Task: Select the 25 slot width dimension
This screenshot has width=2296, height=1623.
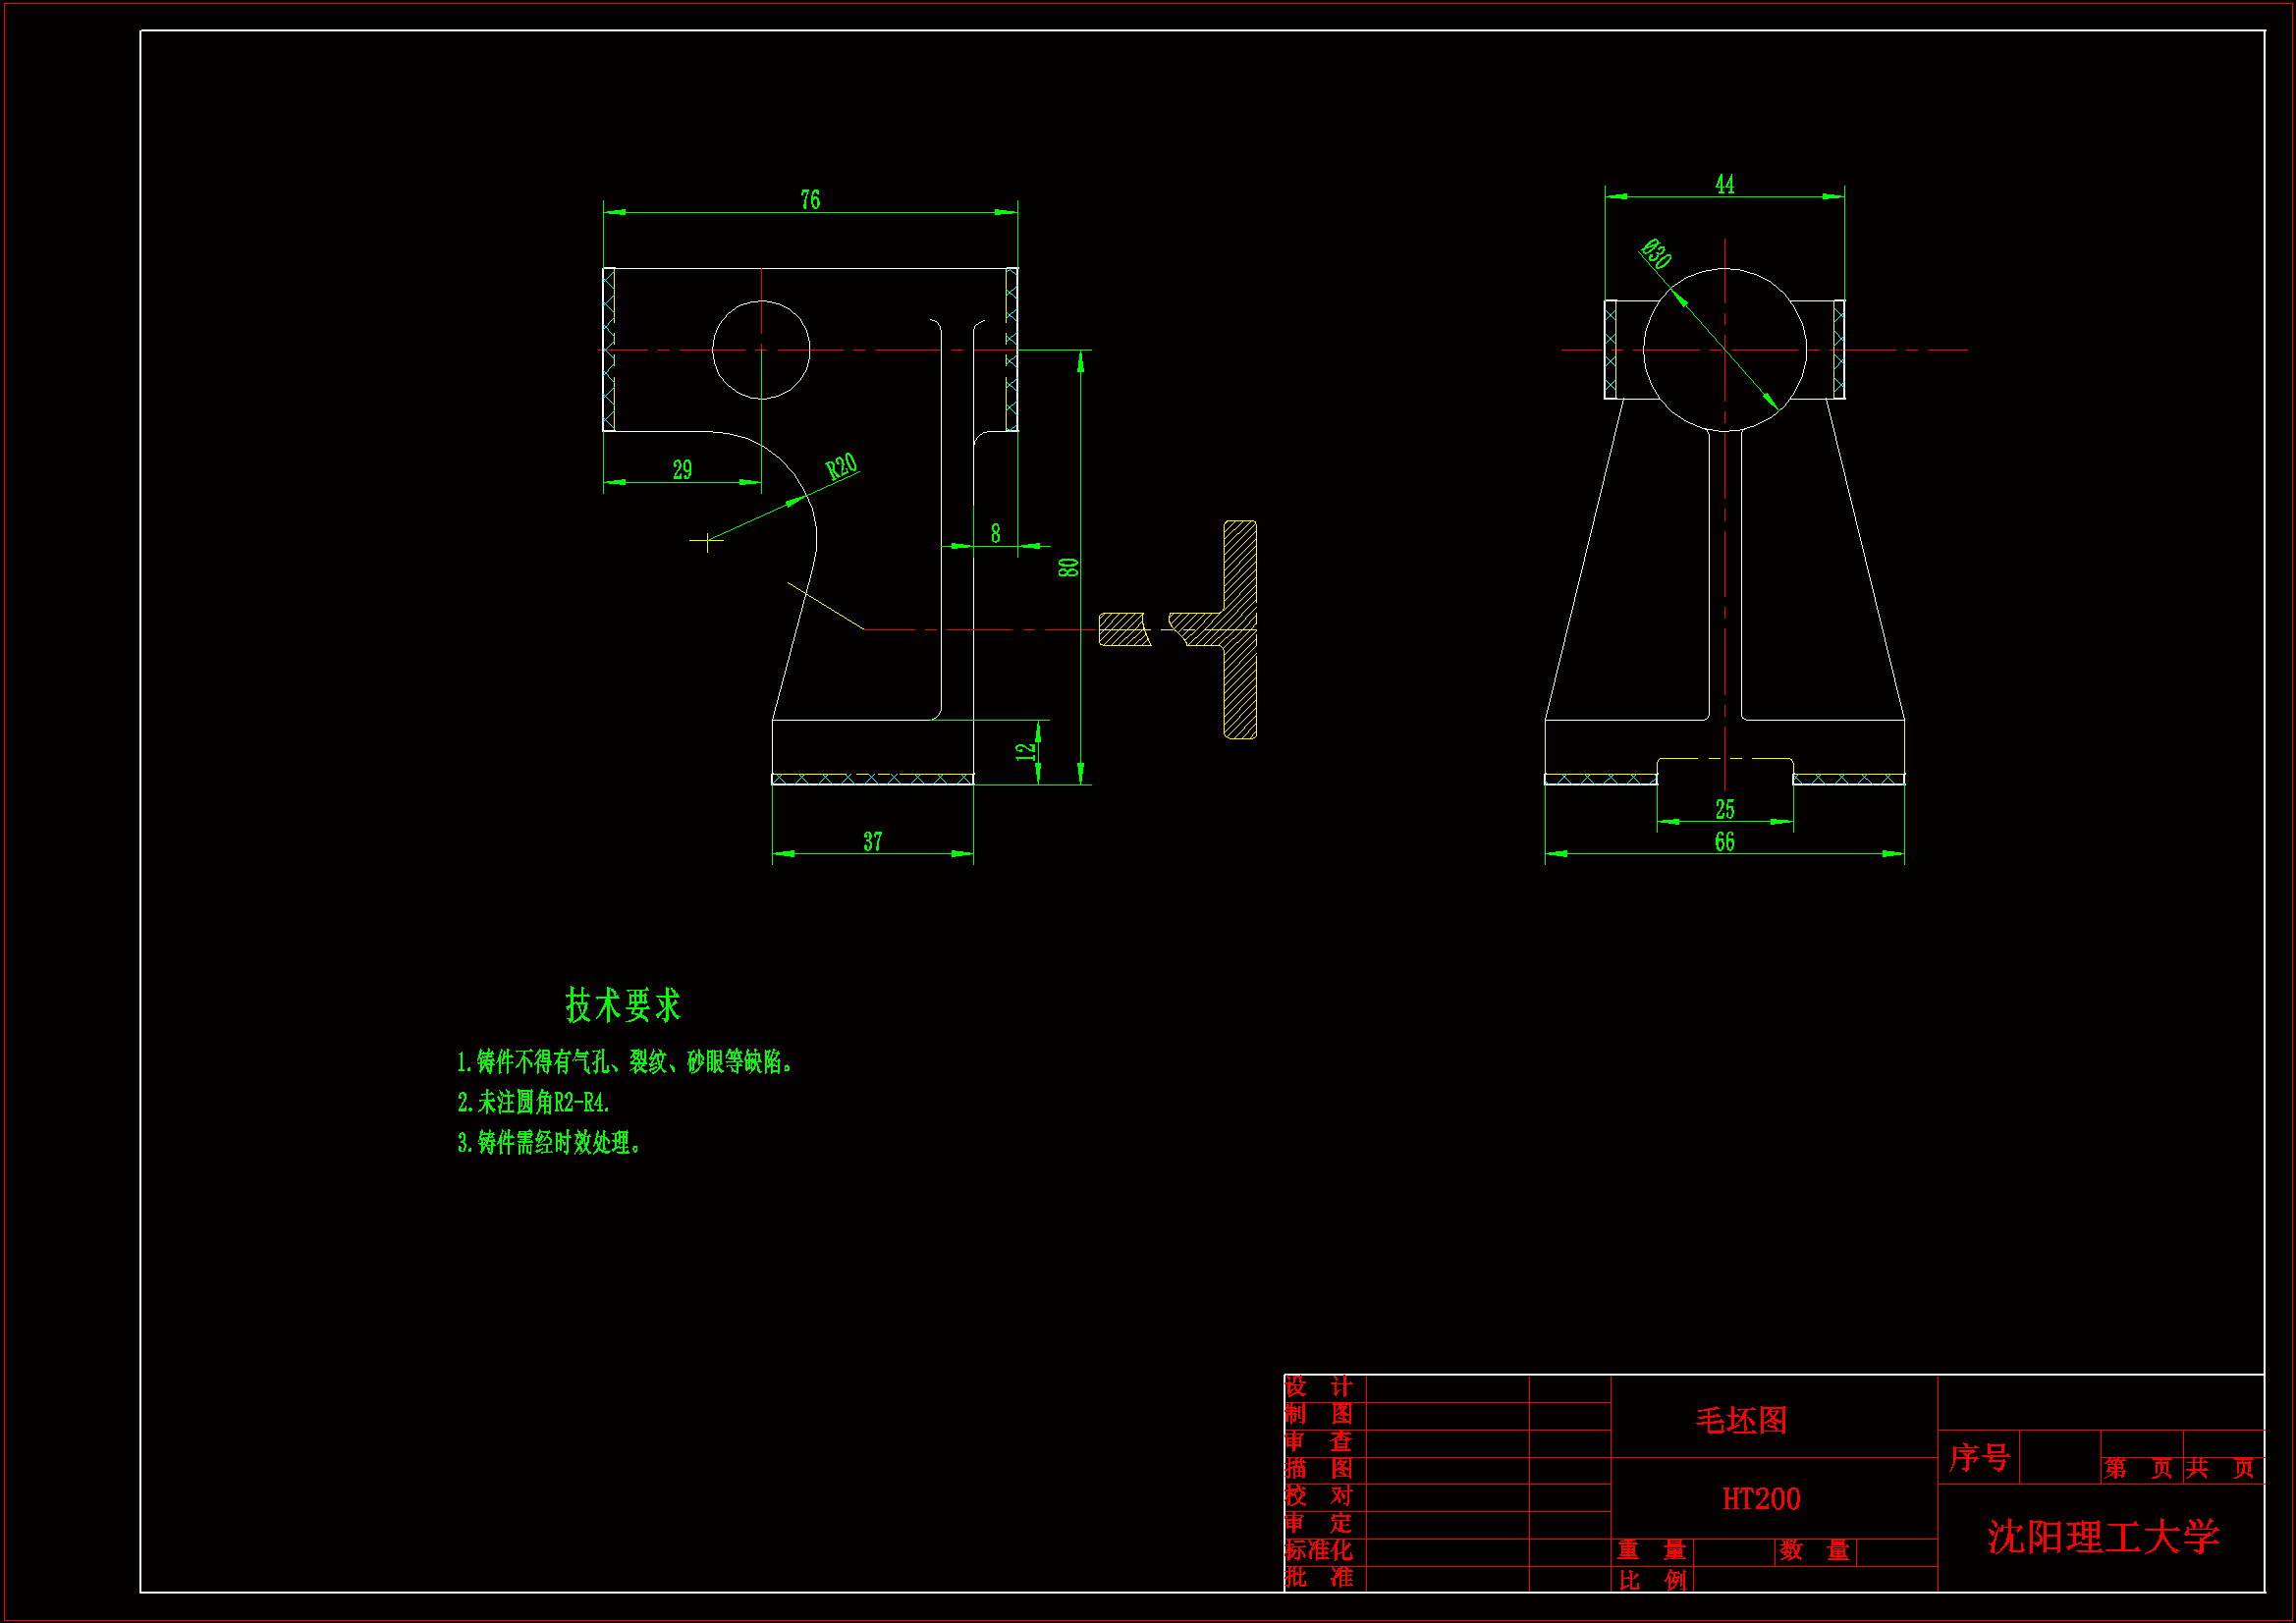Action: [x=1725, y=809]
